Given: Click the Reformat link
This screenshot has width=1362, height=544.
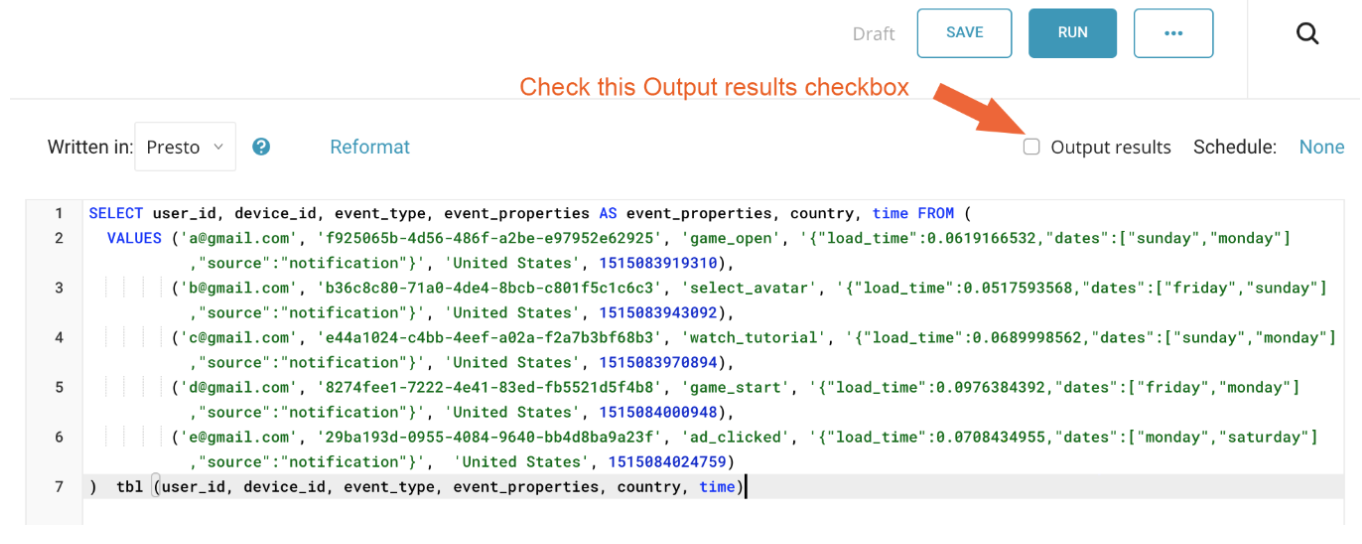Looking at the screenshot, I should 370,147.
